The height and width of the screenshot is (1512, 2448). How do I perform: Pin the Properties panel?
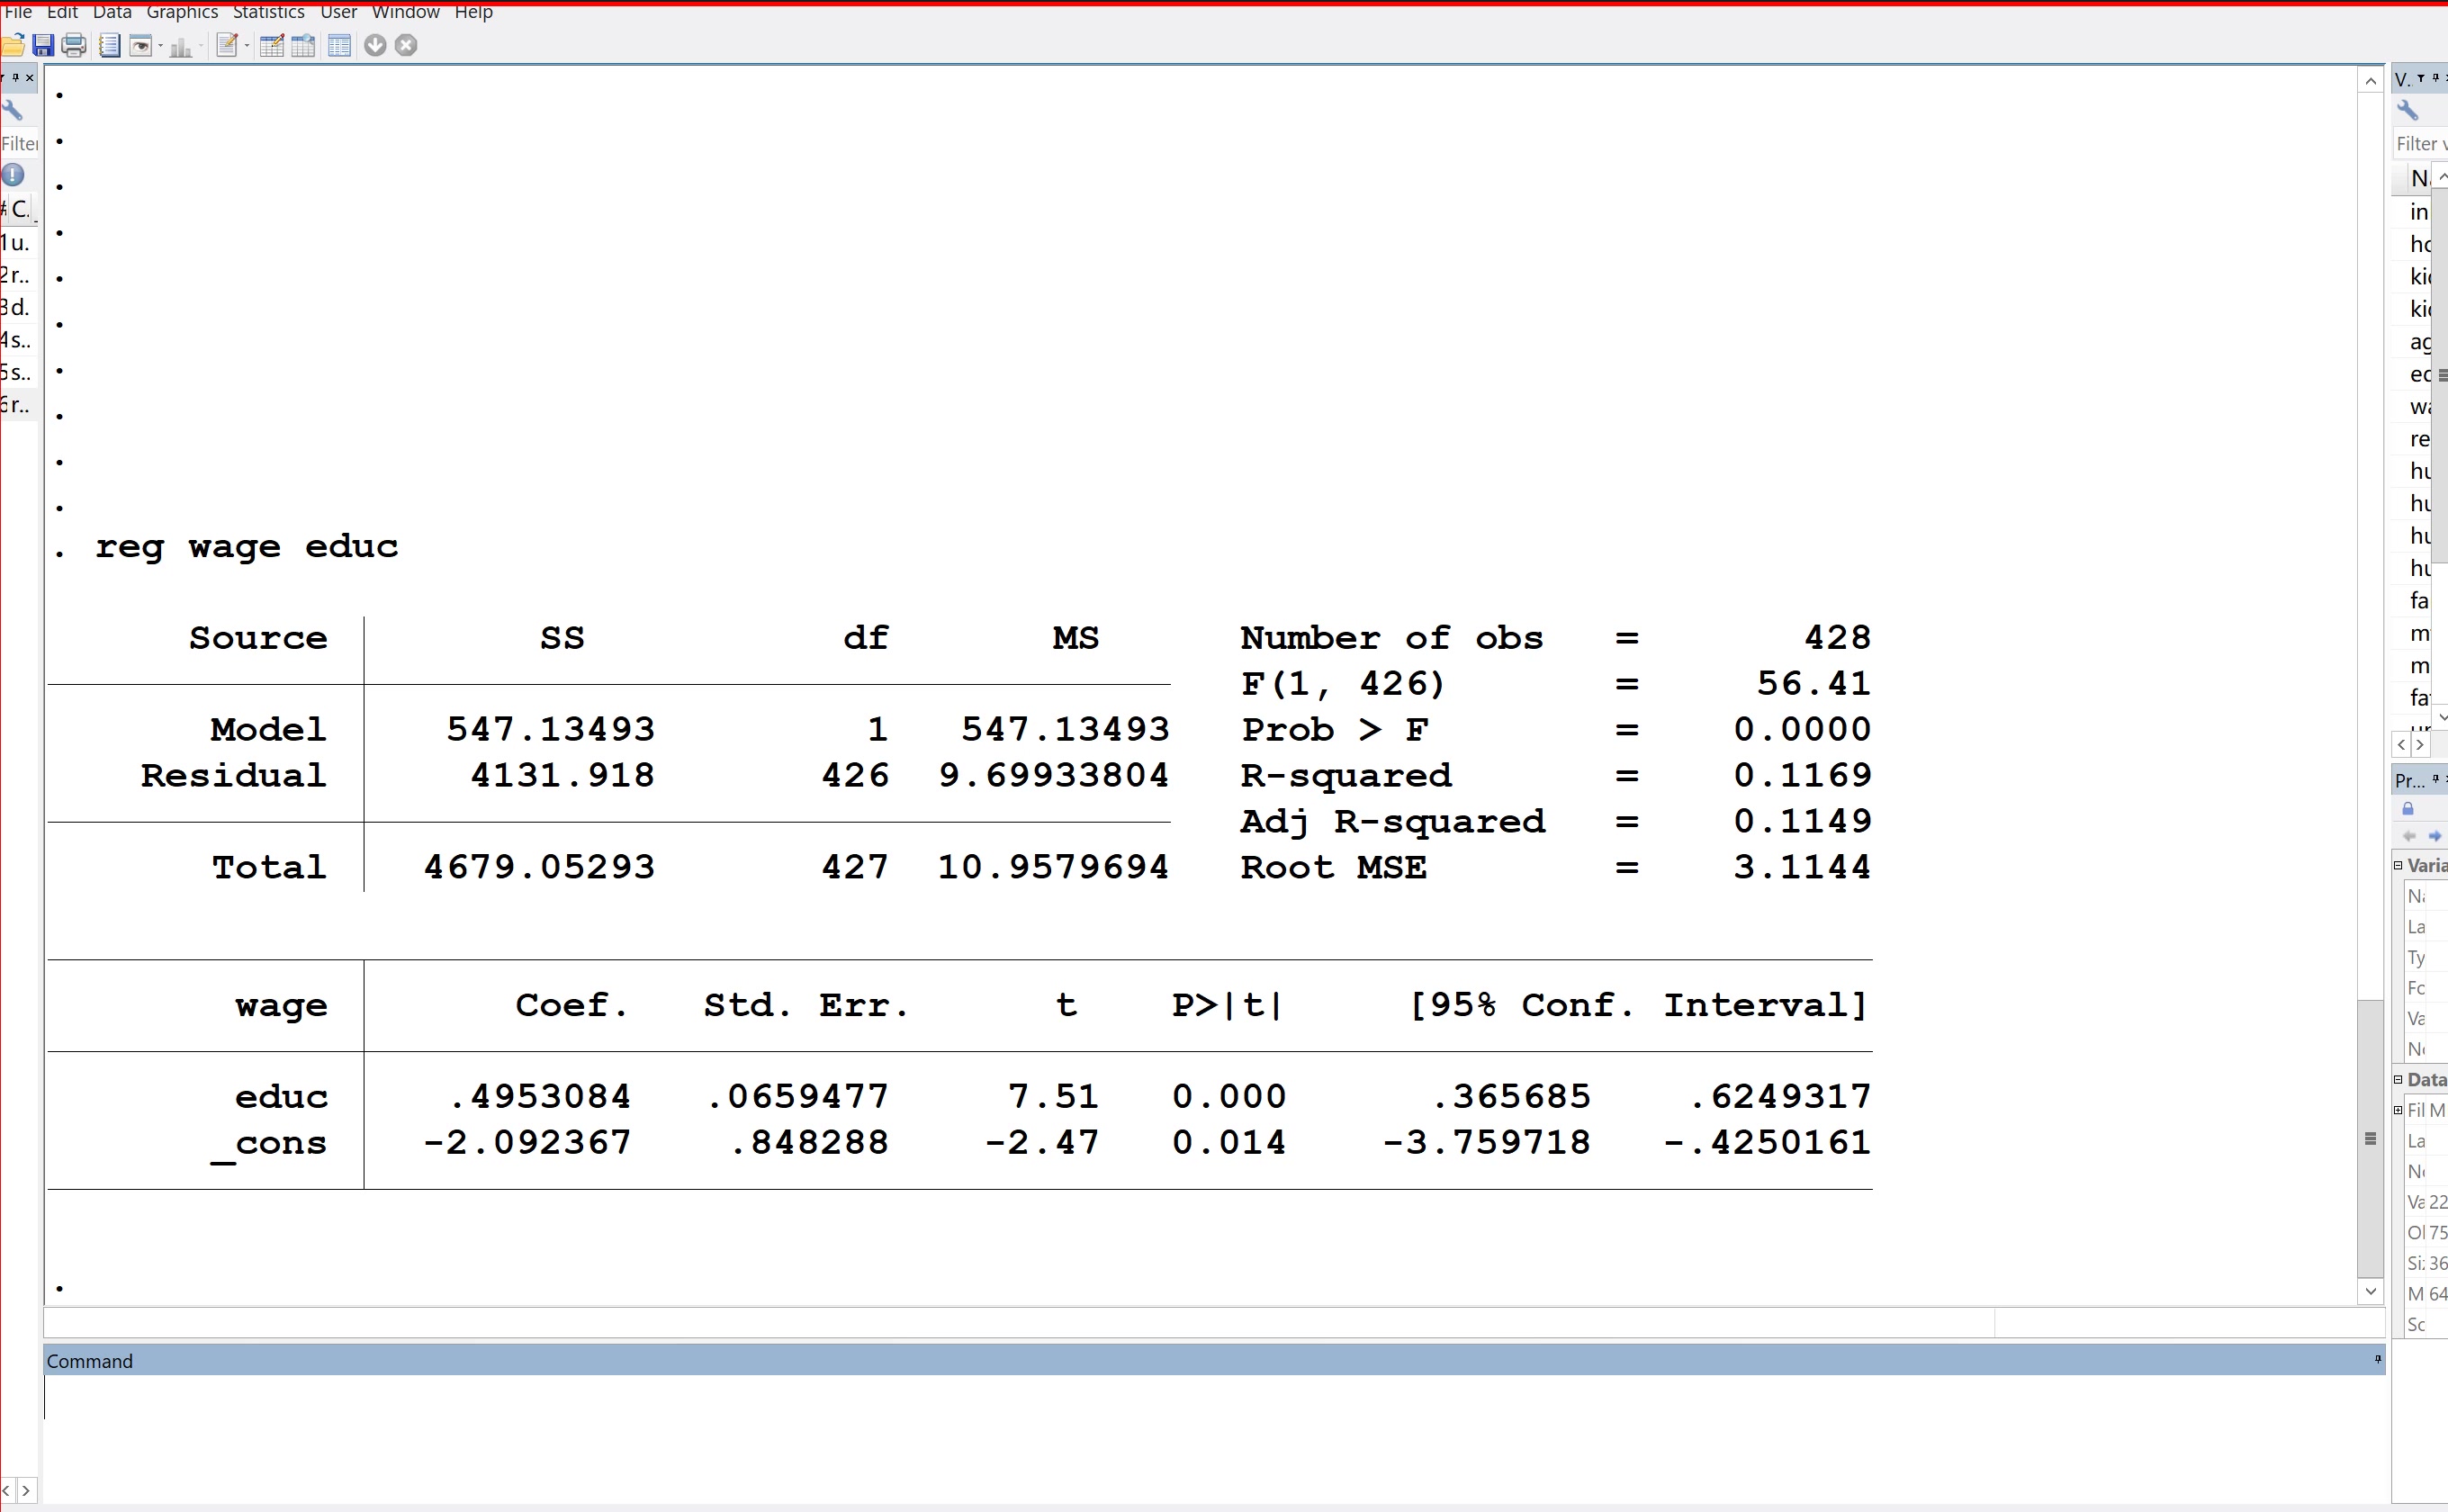click(x=2435, y=778)
